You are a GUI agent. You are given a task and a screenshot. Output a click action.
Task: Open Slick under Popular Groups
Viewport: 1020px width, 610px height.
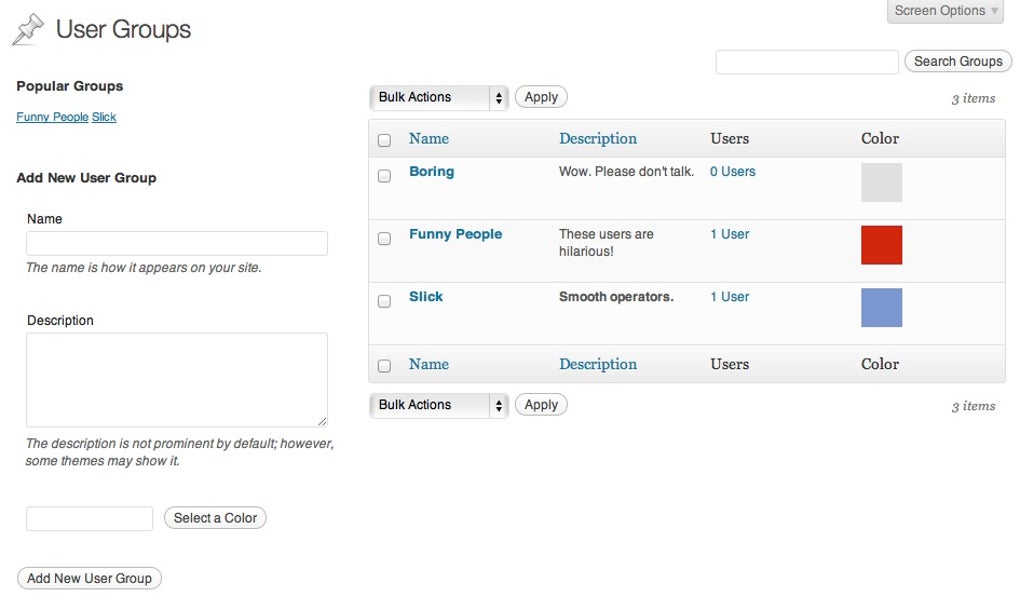pos(103,116)
